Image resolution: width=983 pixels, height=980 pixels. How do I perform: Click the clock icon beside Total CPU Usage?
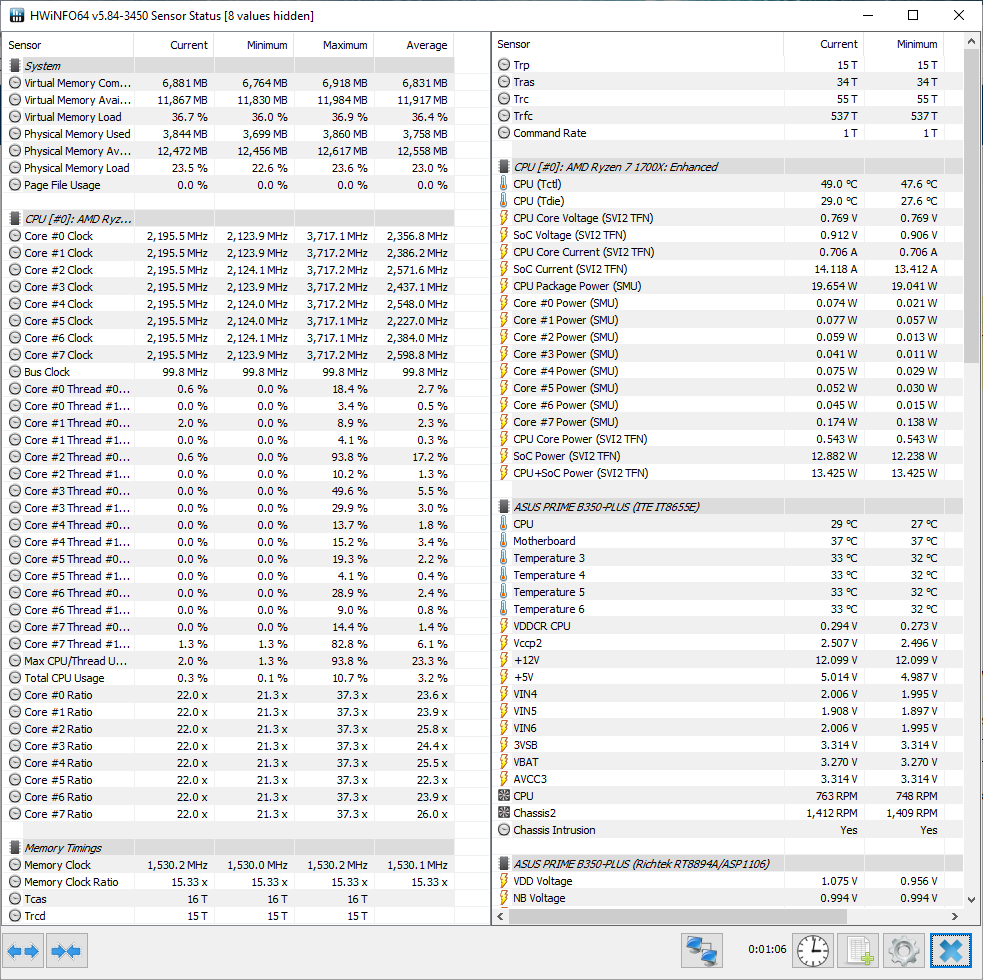(x=15, y=677)
